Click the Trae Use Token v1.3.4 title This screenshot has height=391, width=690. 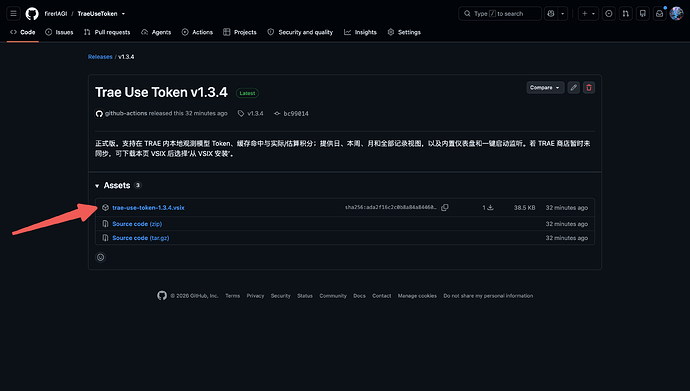tap(161, 92)
